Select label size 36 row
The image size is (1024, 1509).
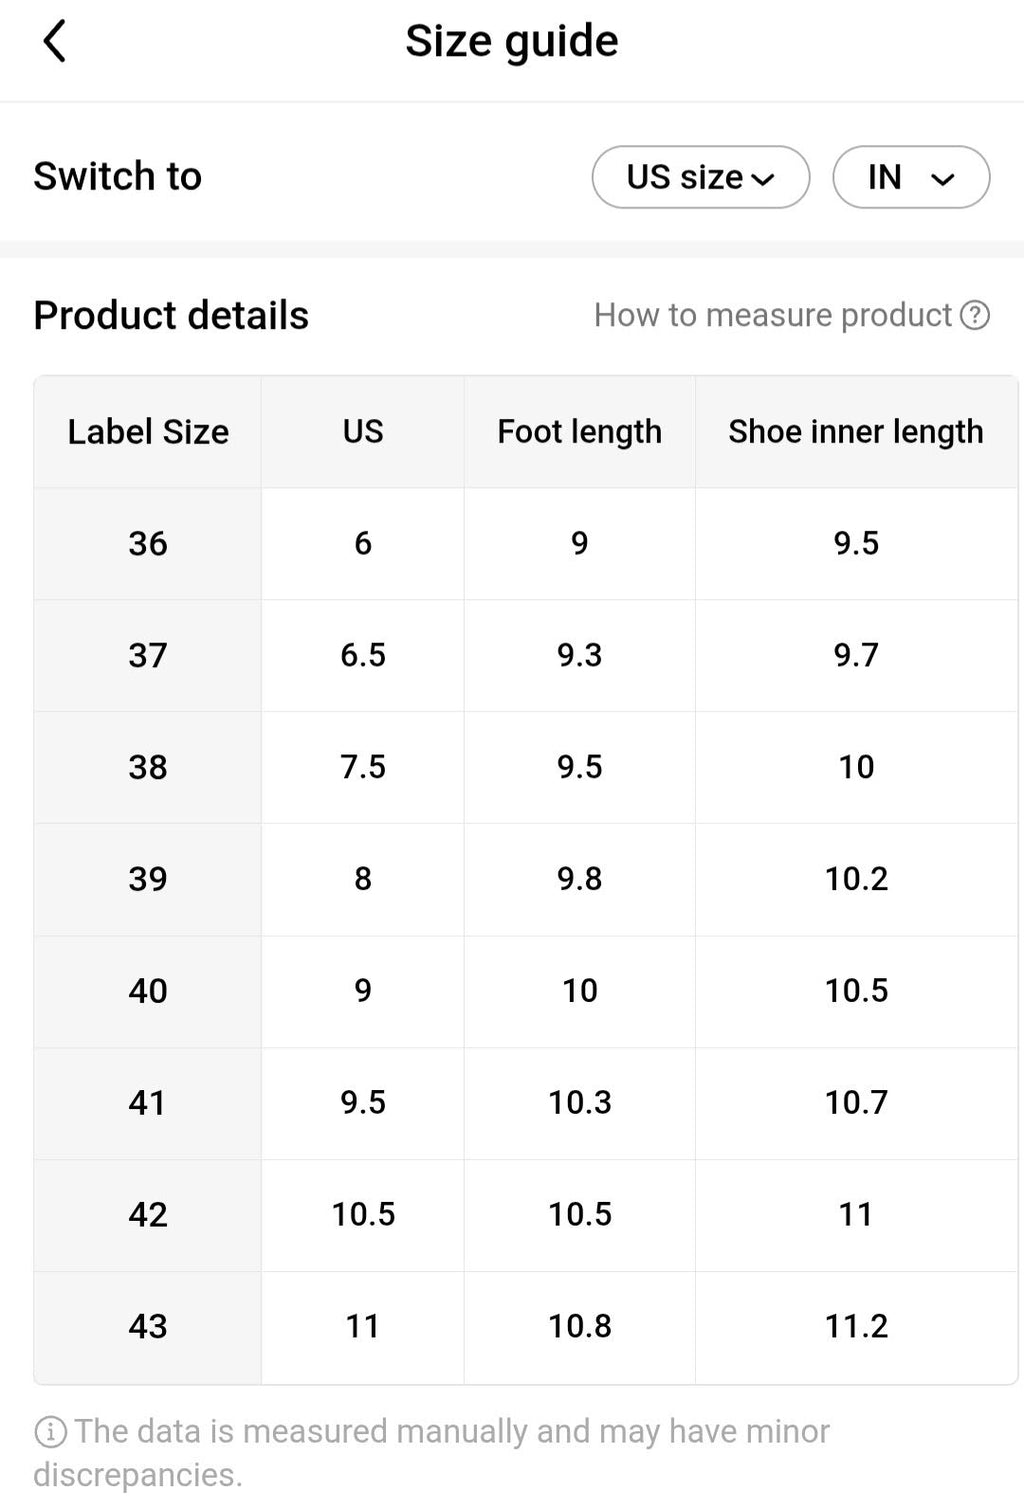[148, 544]
